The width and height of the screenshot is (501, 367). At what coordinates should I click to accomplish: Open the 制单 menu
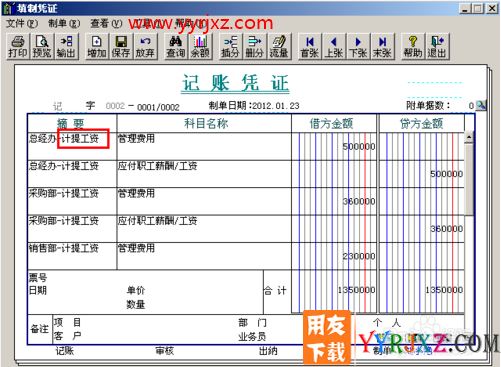pyautogui.click(x=64, y=23)
